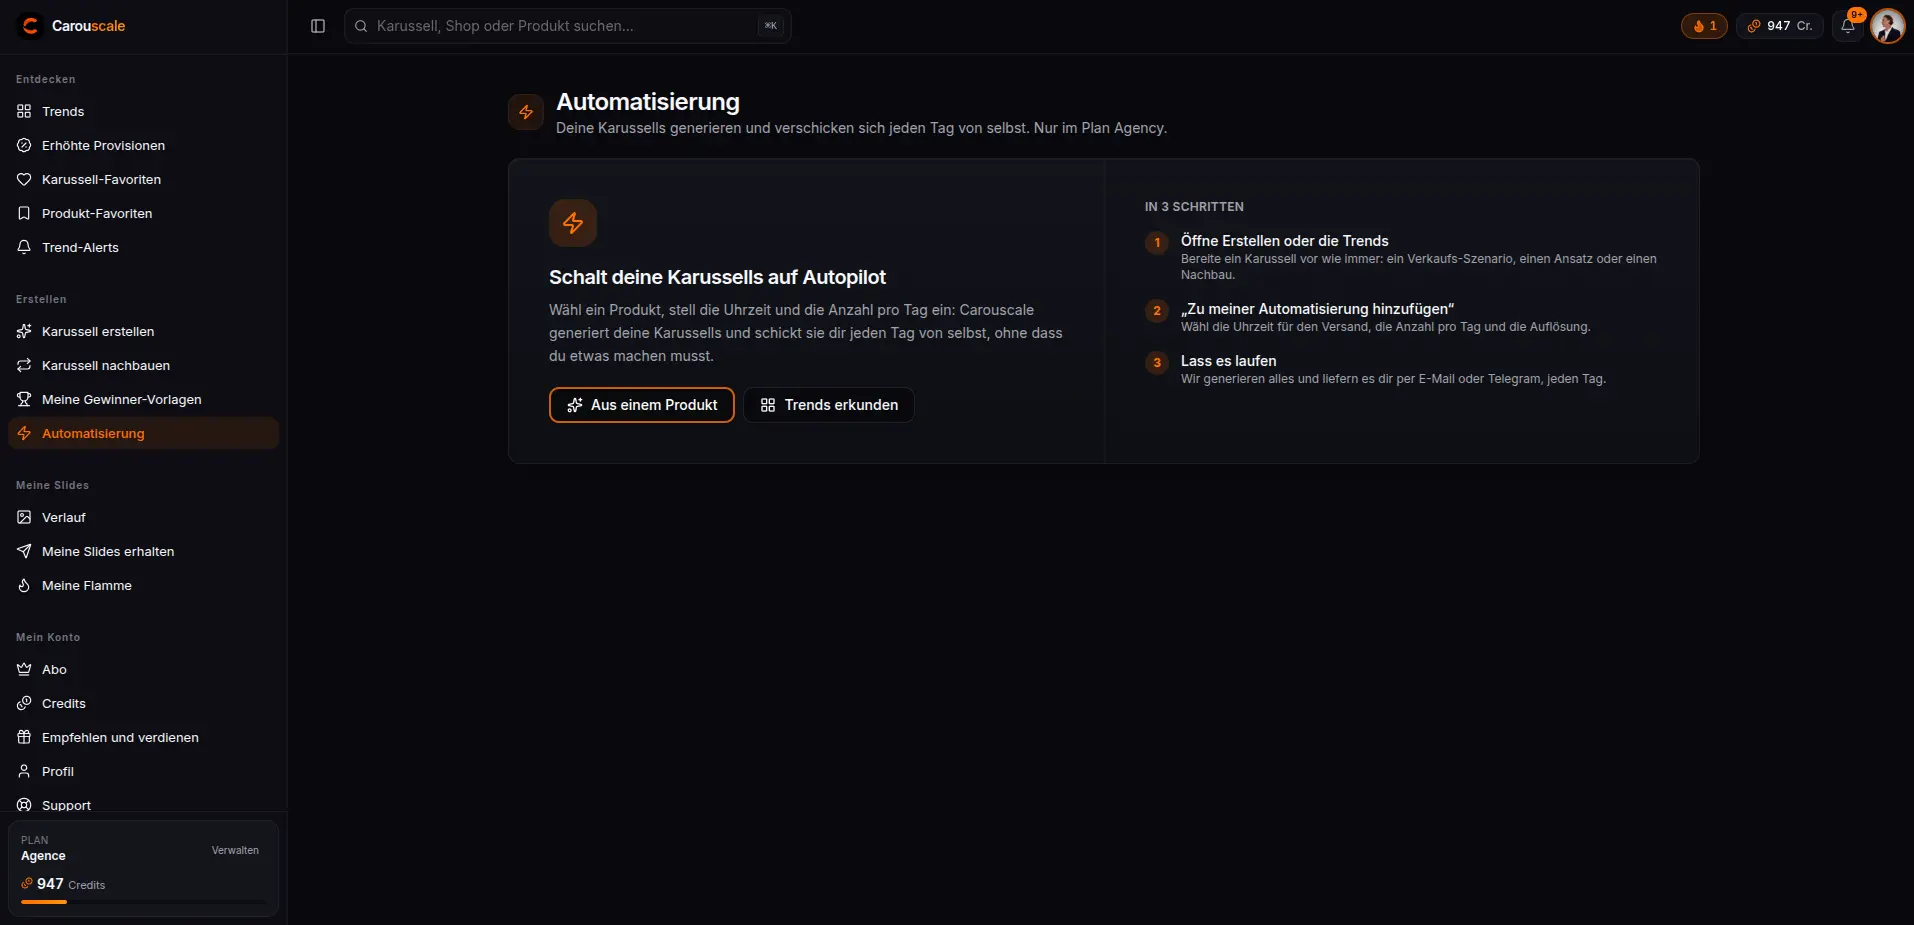Click the Meine Slides erhalten send icon

click(24, 551)
